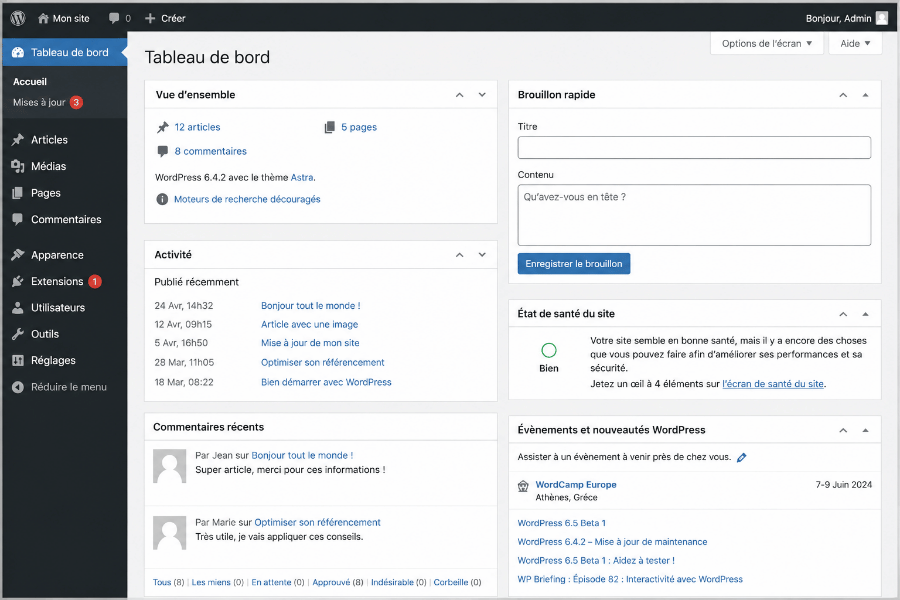
Task: Open Tableau de bord in sidebar
Action: point(65,52)
